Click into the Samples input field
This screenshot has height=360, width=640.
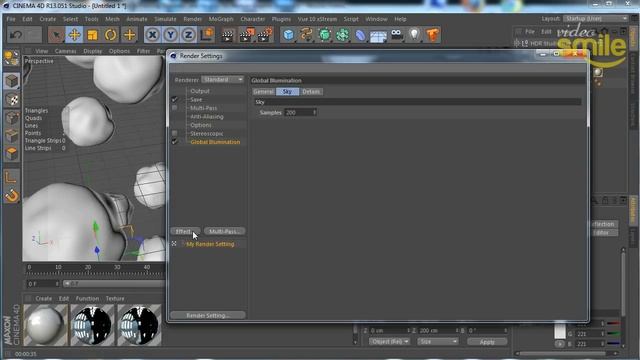pos(298,112)
